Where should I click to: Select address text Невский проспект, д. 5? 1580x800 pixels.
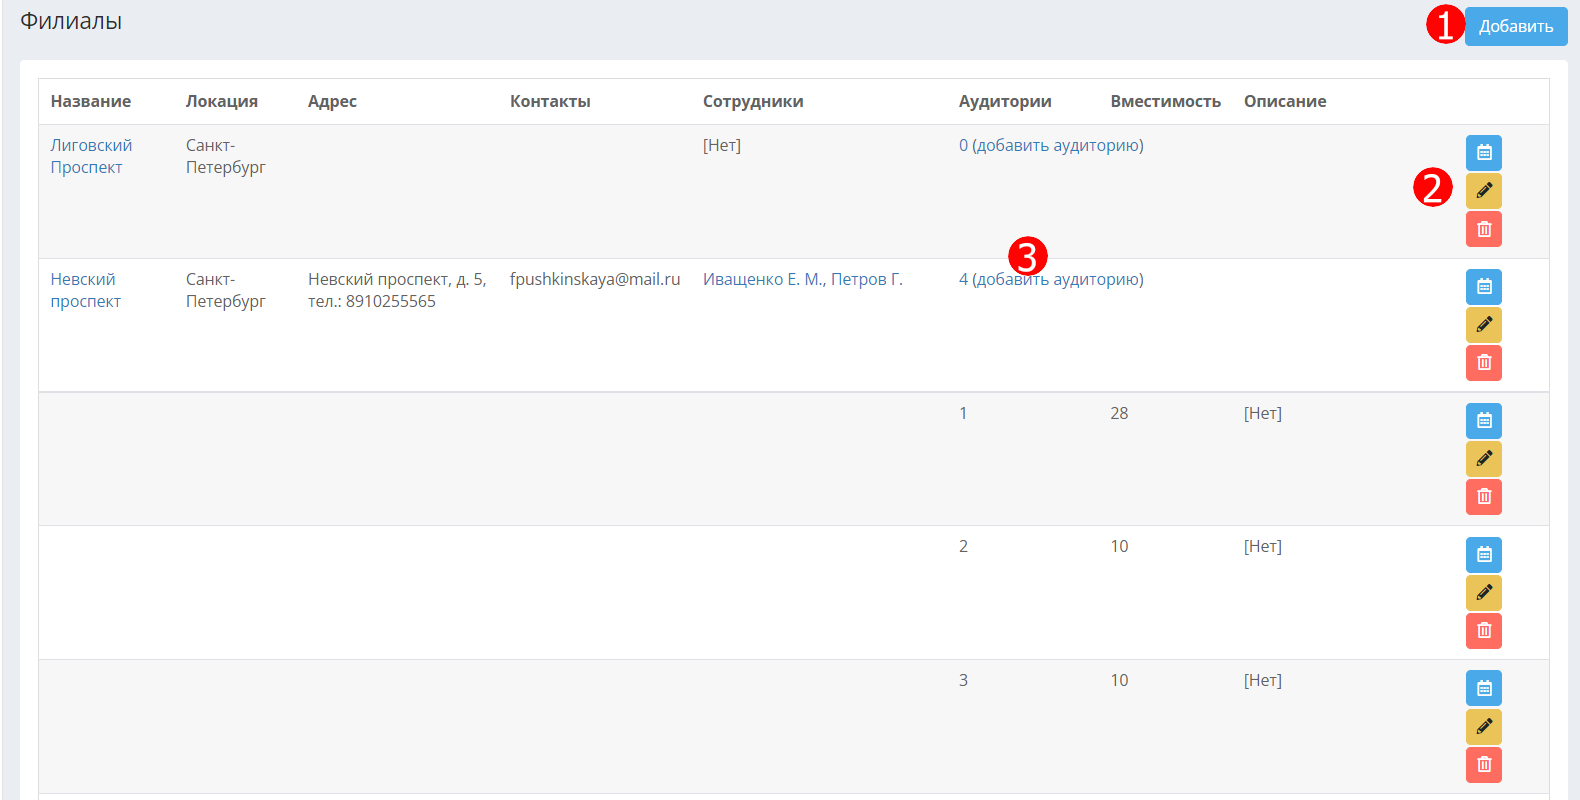click(x=397, y=280)
